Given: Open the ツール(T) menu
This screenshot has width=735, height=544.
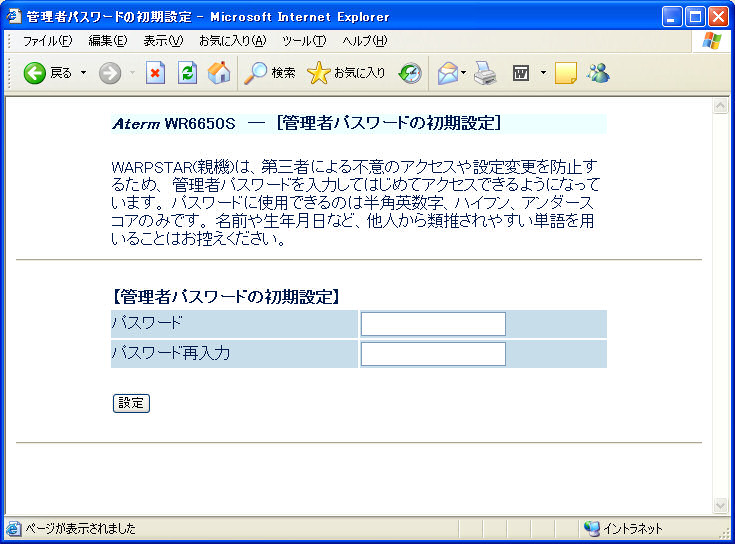Looking at the screenshot, I should click(304, 41).
